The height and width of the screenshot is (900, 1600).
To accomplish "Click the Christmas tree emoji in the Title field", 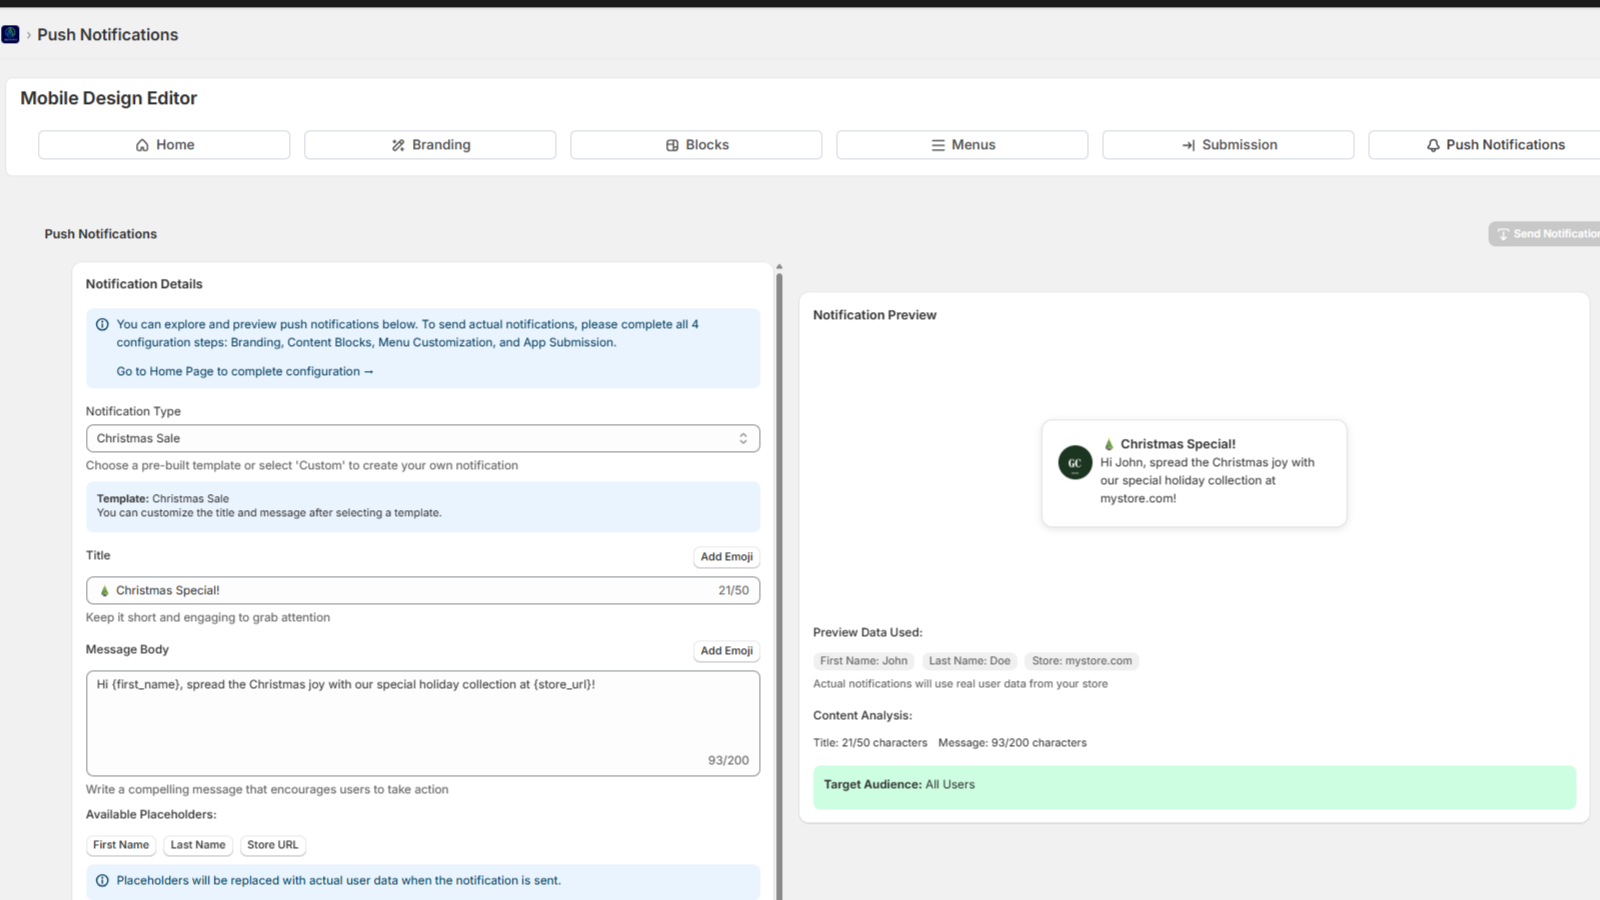I will (x=104, y=591).
